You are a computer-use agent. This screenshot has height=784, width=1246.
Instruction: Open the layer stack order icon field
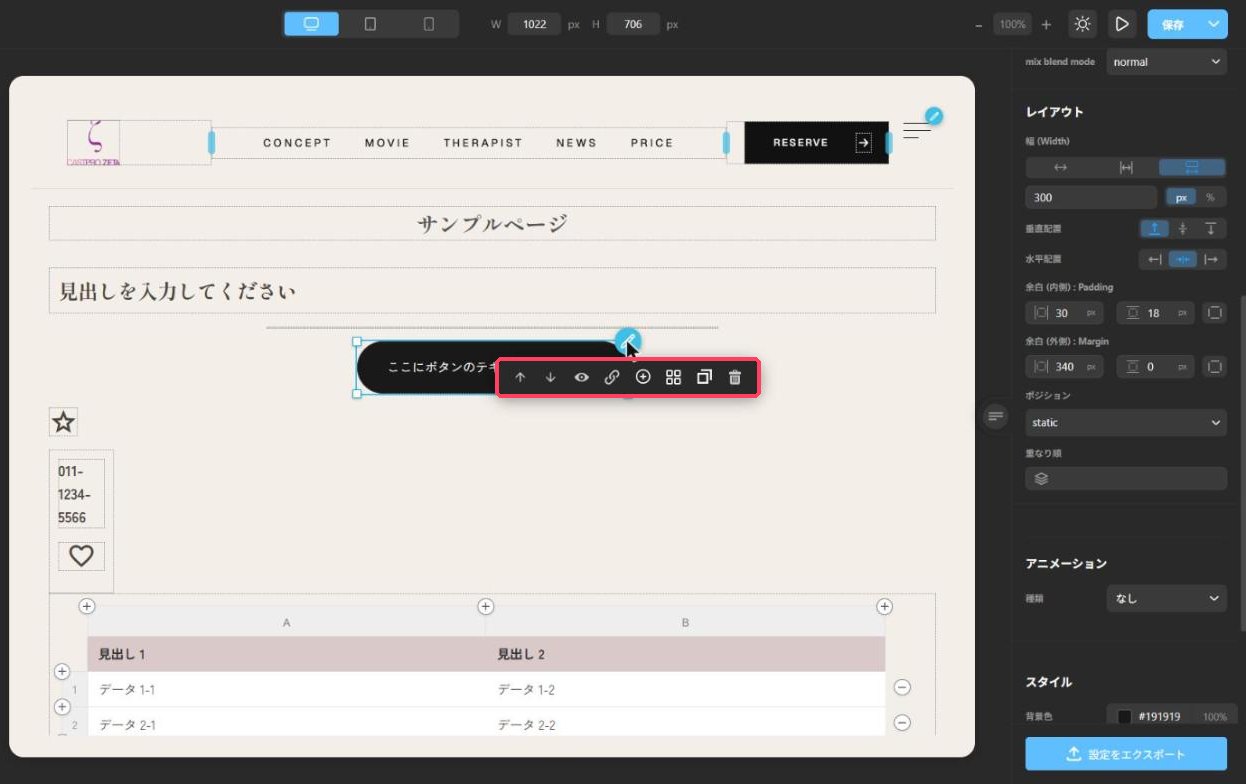1126,479
